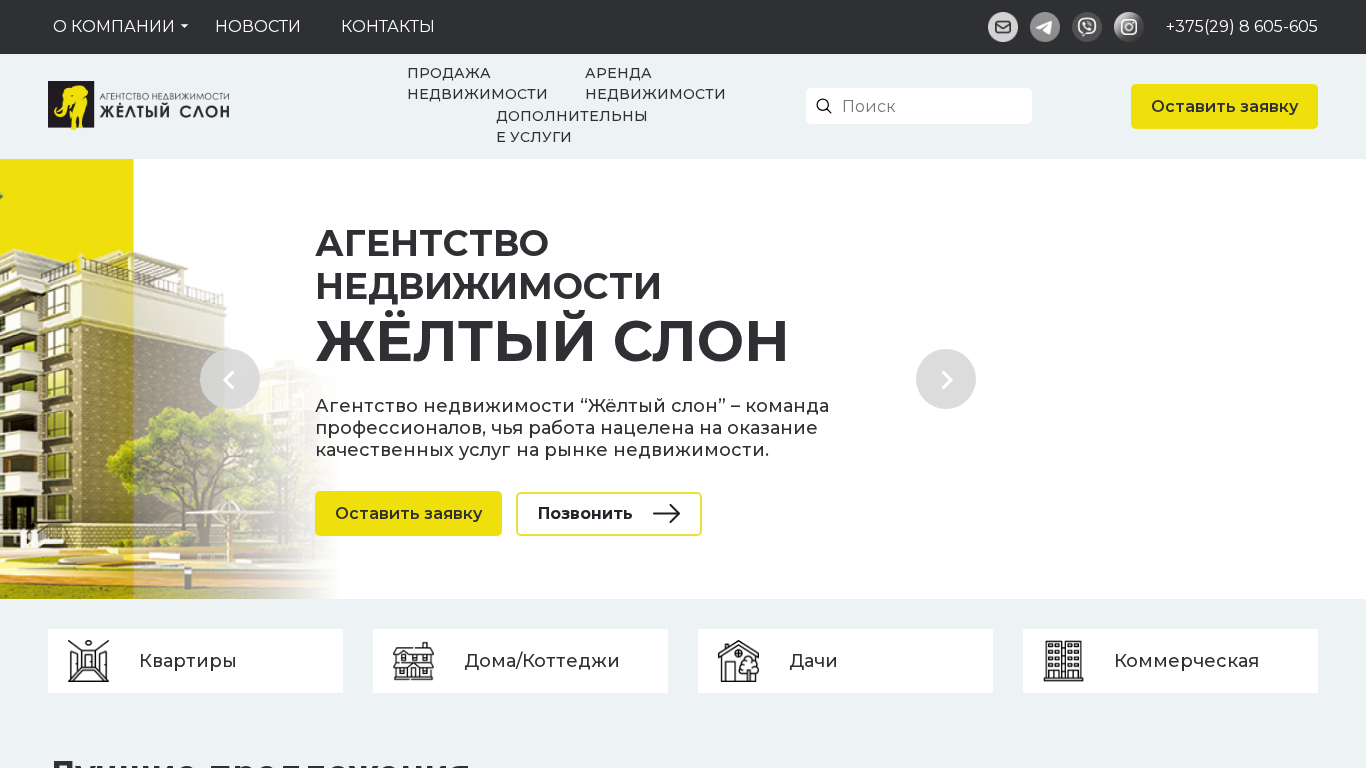Open ПРОДАЖА НЕДВИЖИМОСТИ section
This screenshot has height=768, width=1366.
click(x=477, y=84)
